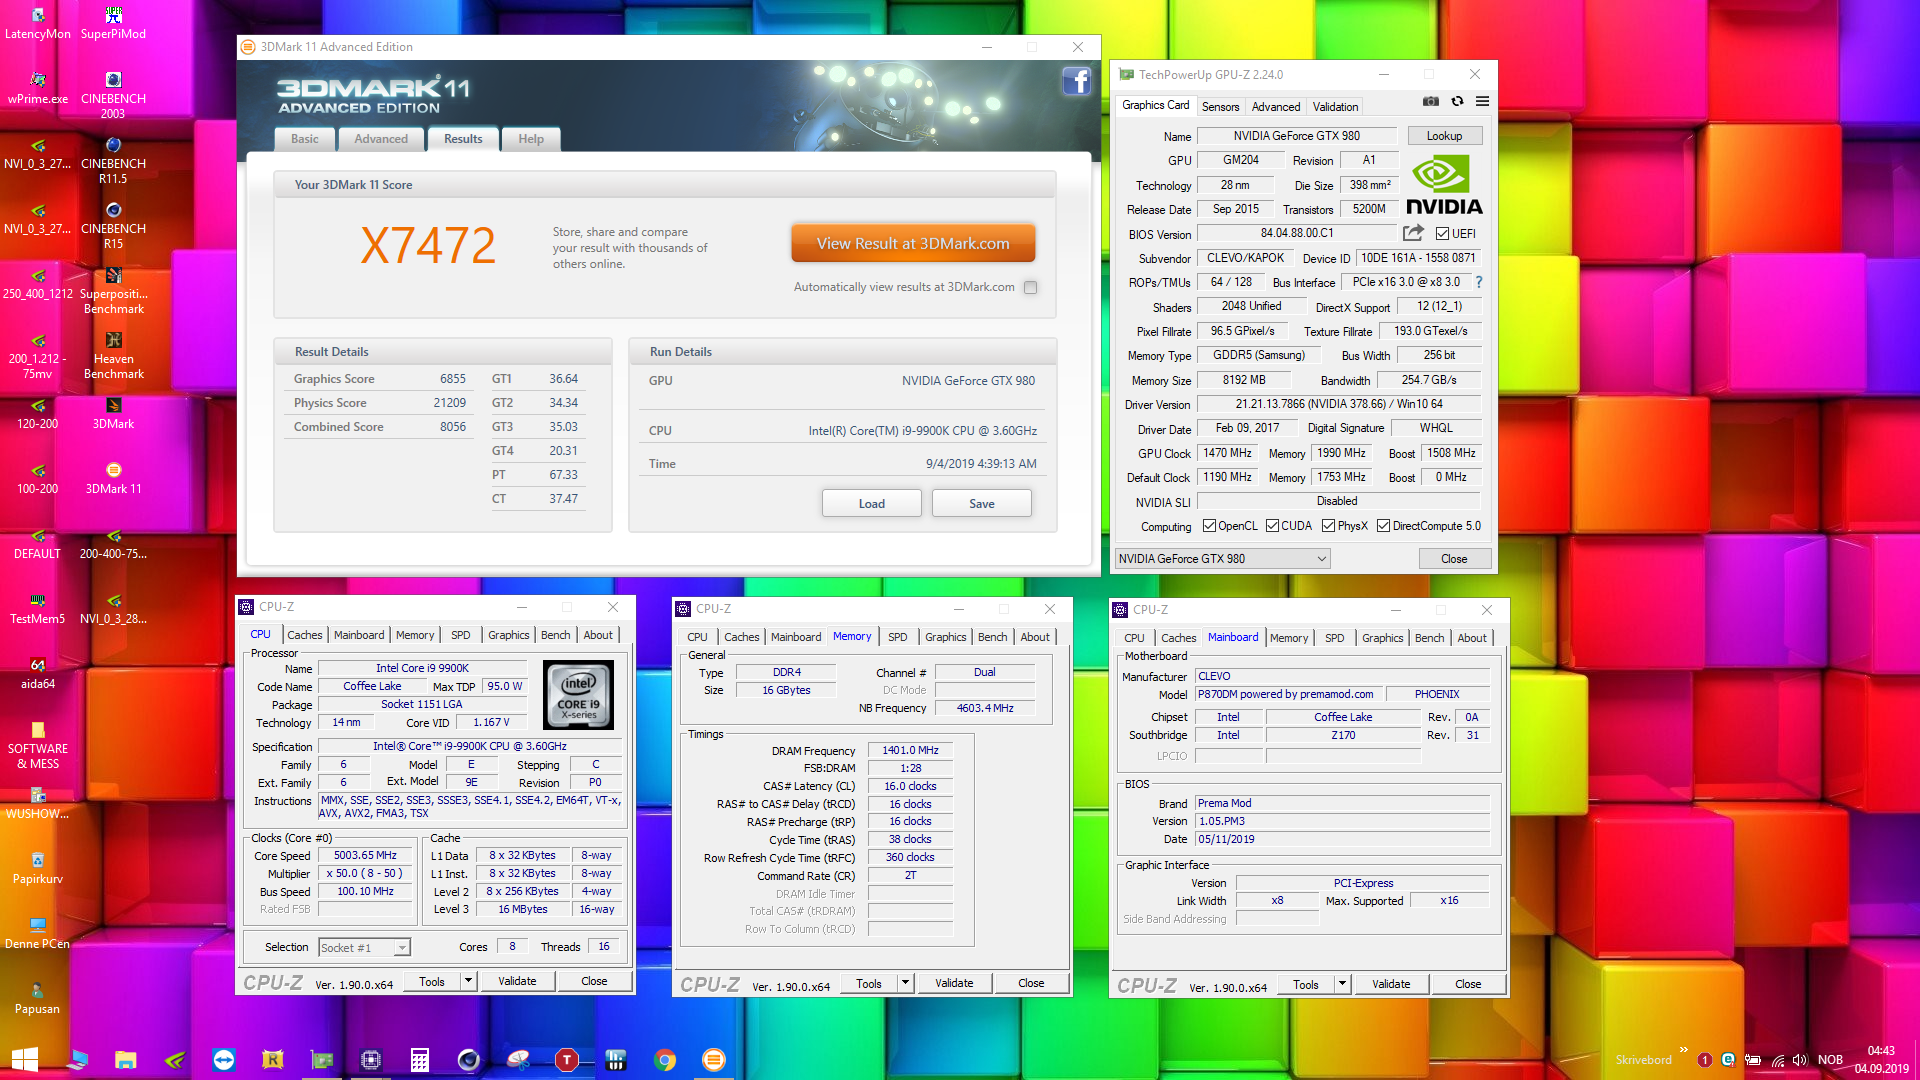Click the BIOS share/export icon in GPU-Z

click(1413, 233)
